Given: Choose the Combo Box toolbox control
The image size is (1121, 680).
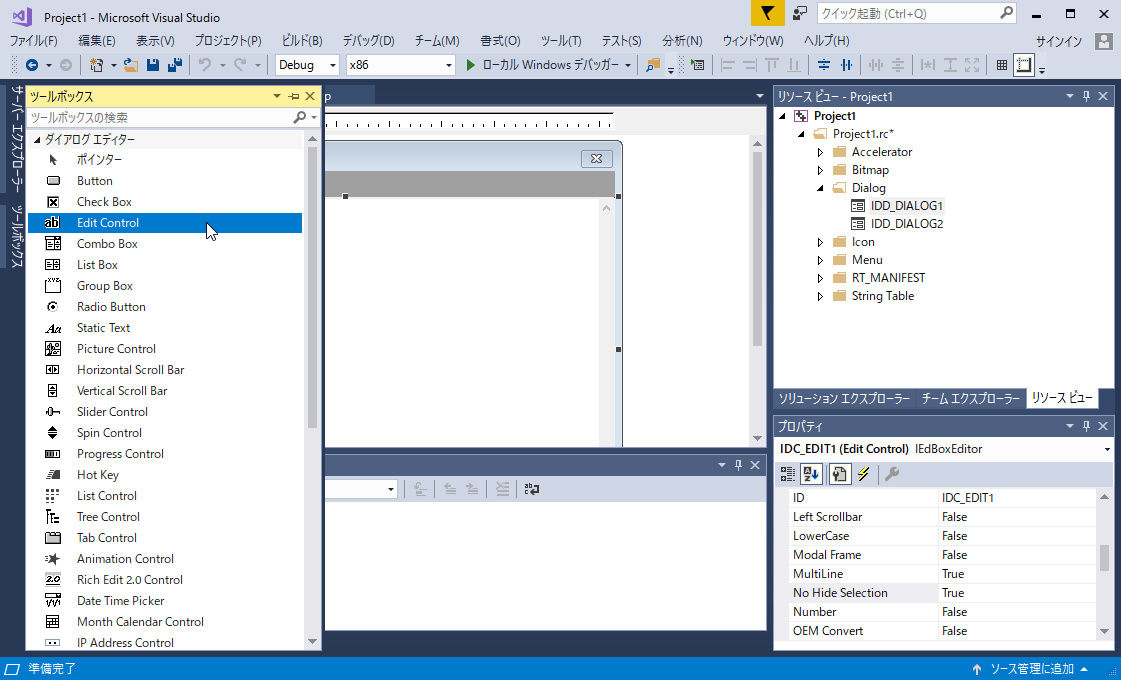Looking at the screenshot, I should [x=164, y=244].
